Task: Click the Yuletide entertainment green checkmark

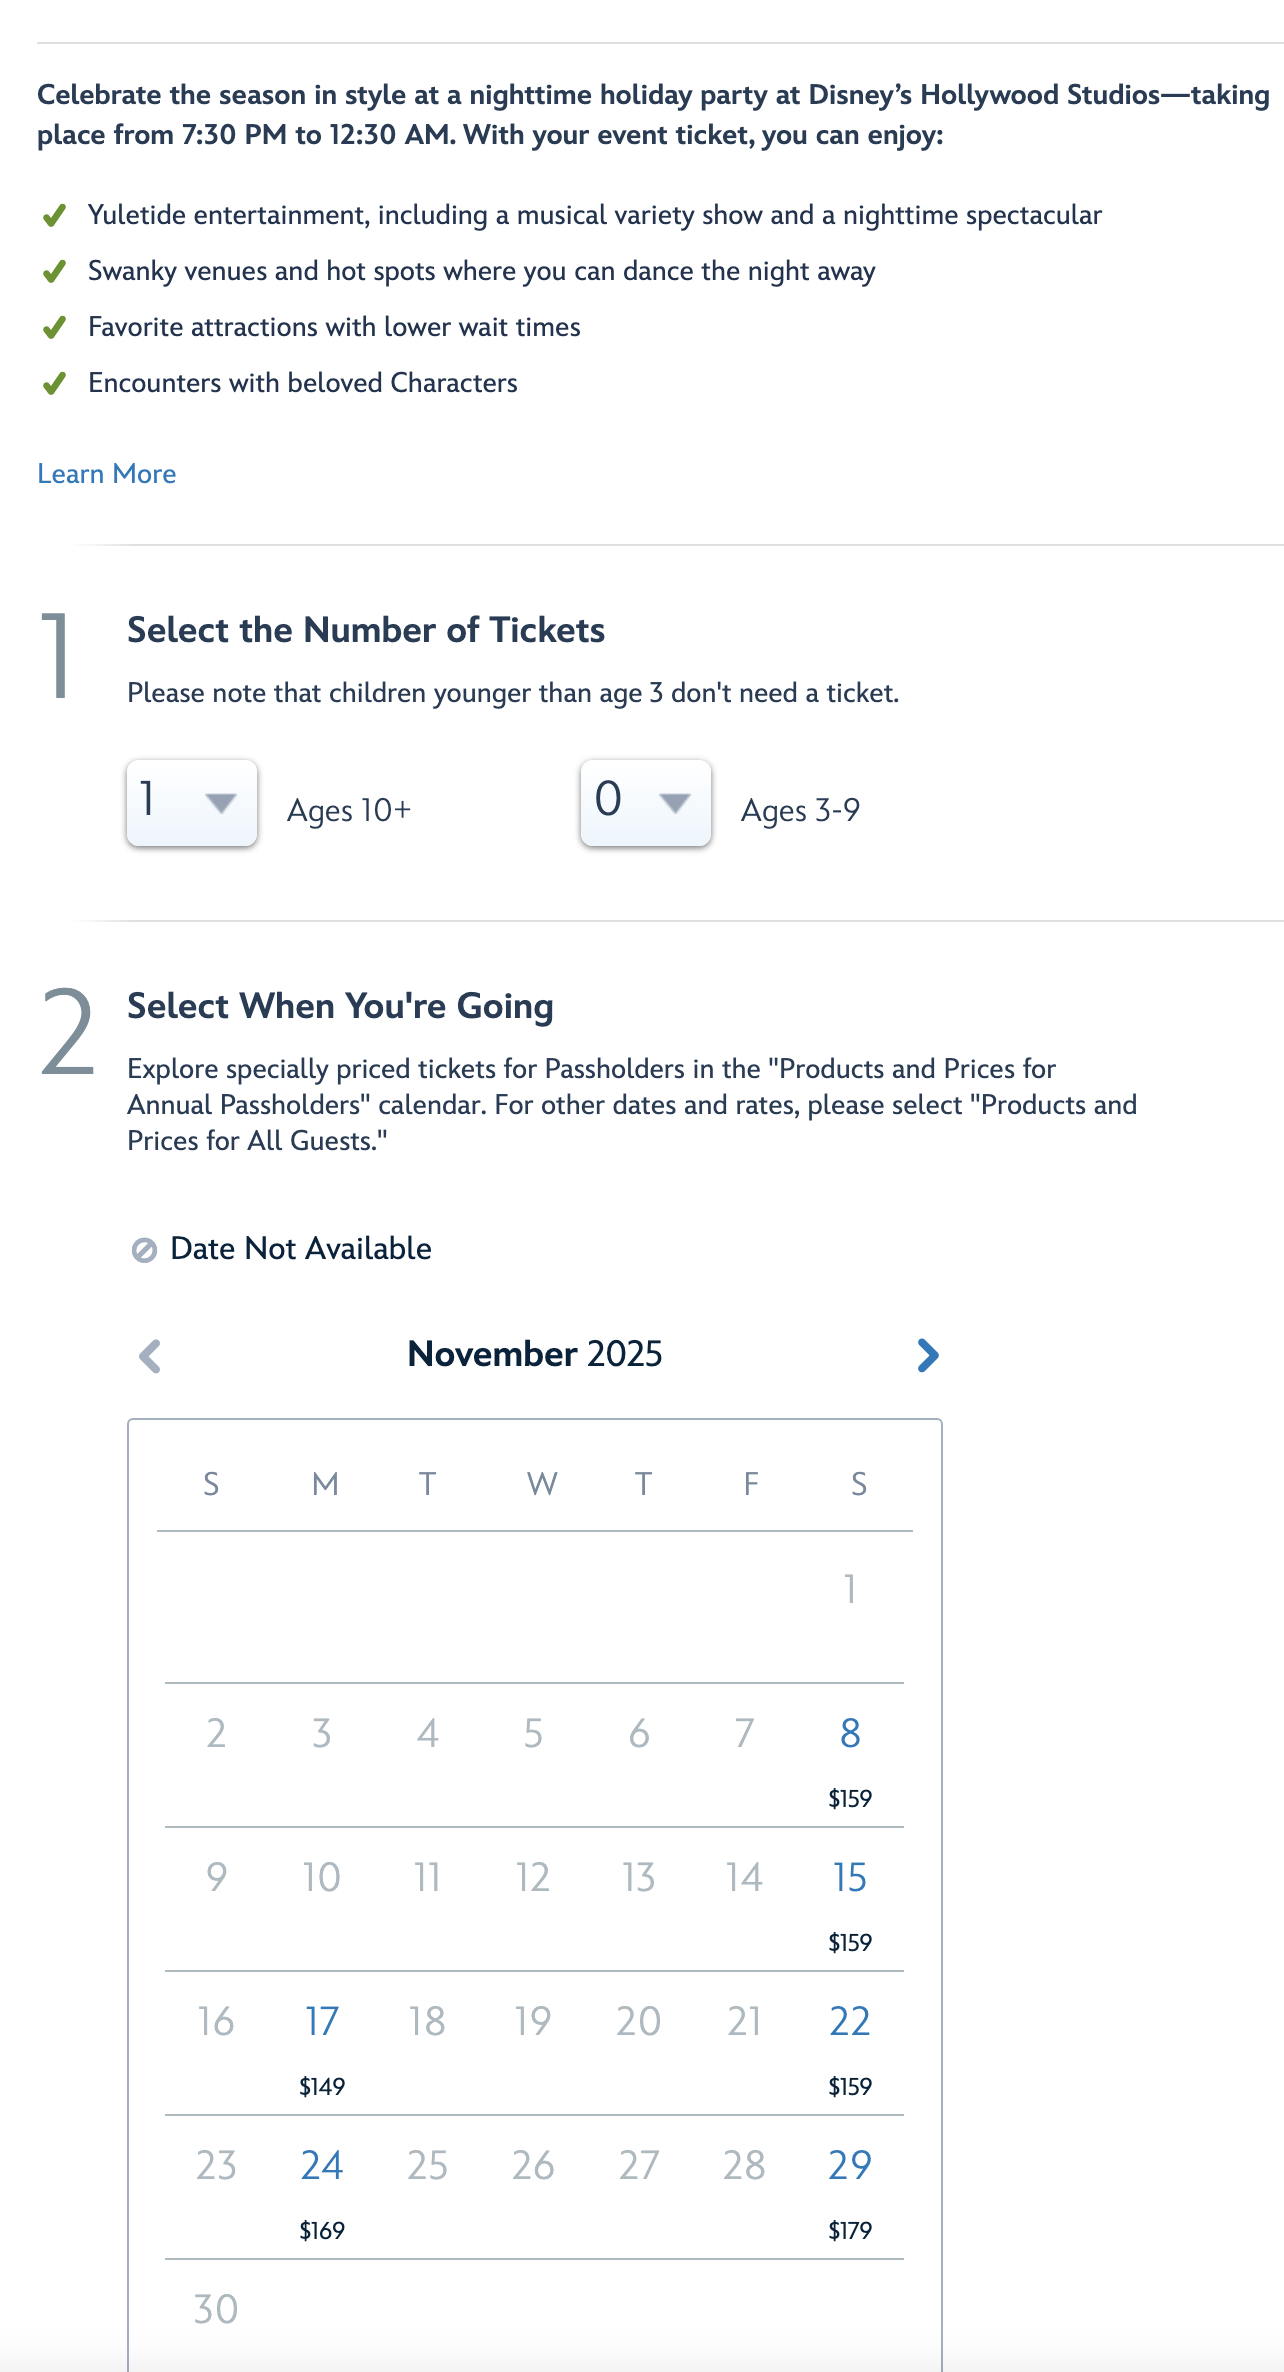Action: pyautogui.click(x=55, y=216)
